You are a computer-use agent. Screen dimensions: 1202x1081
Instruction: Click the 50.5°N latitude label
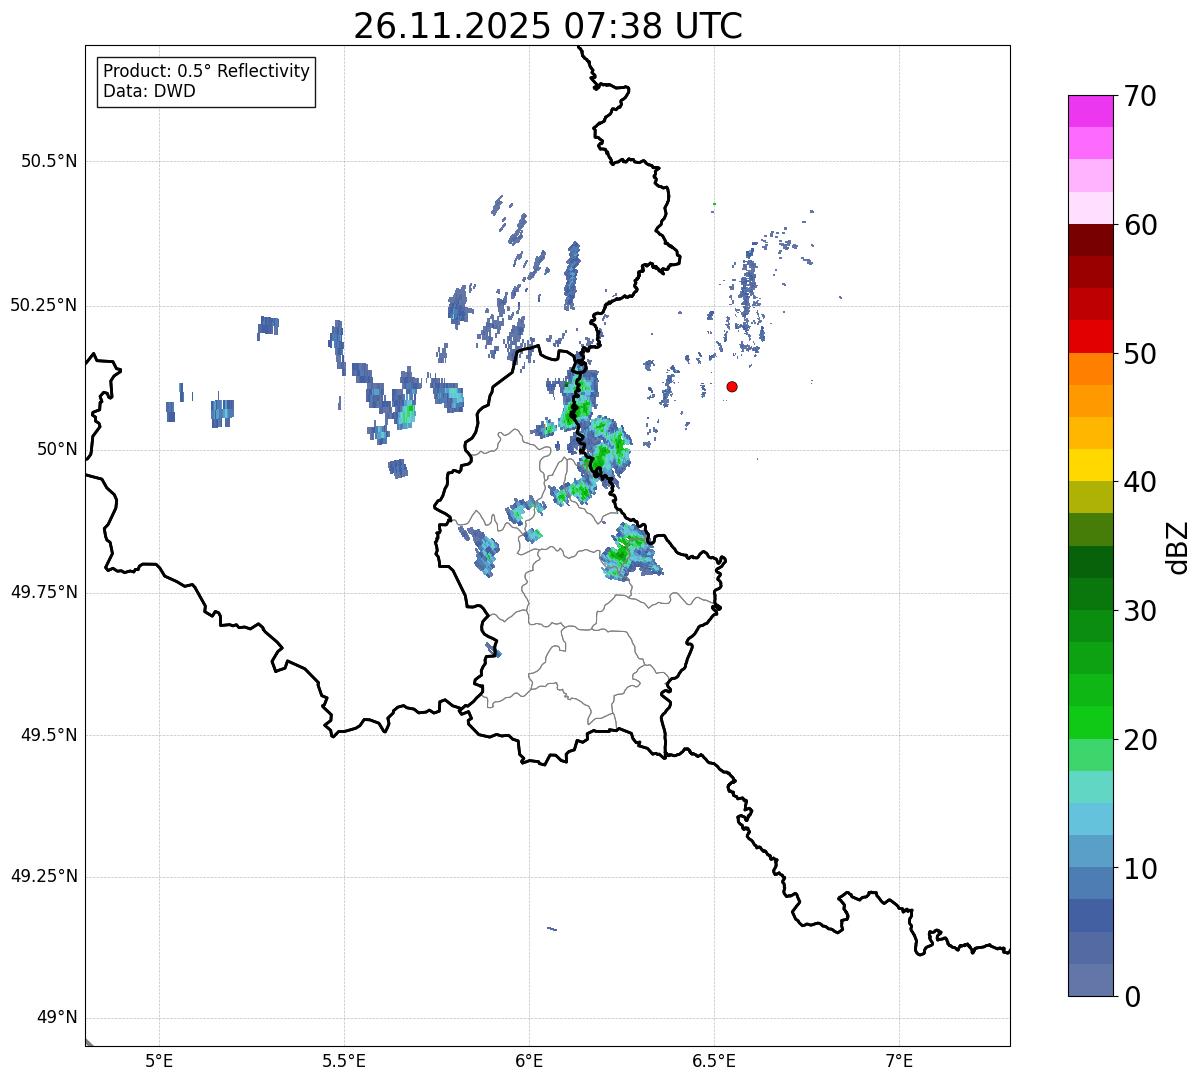[x=49, y=161]
